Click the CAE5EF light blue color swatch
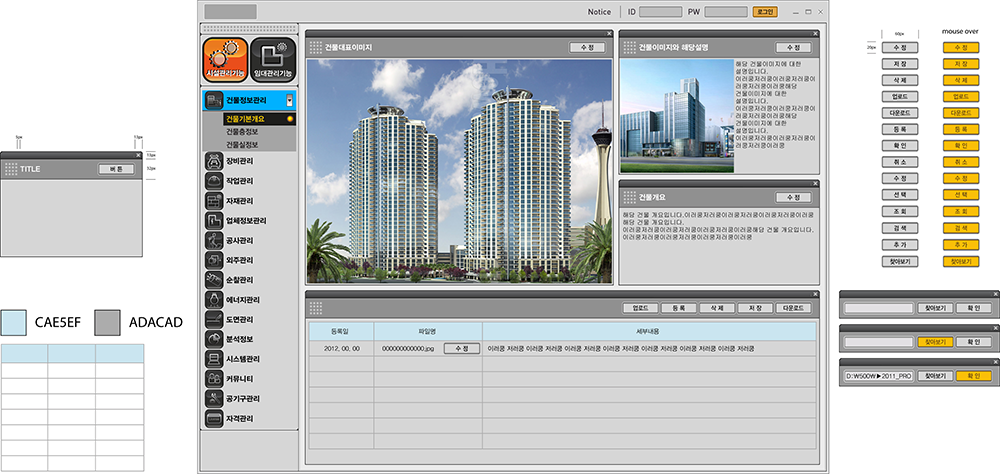Image resolution: width=1000 pixels, height=474 pixels. tap(14, 322)
